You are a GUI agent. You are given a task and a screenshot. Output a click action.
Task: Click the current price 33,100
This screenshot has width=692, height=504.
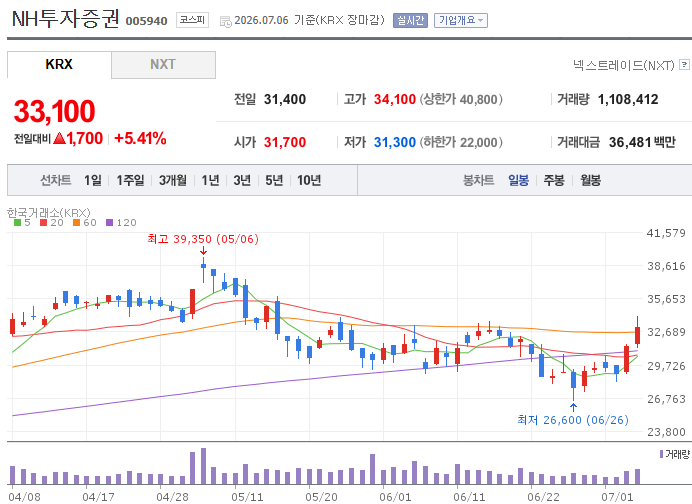coord(54,111)
